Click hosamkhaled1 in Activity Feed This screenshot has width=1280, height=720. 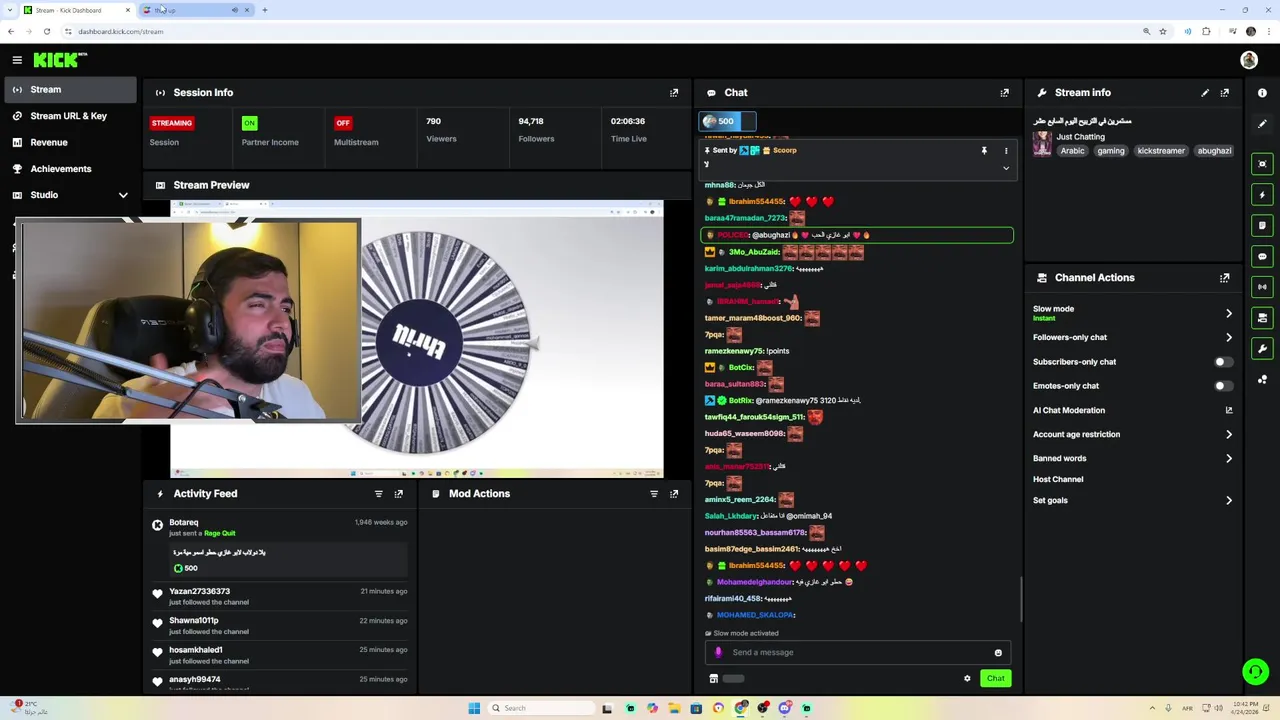195,650
